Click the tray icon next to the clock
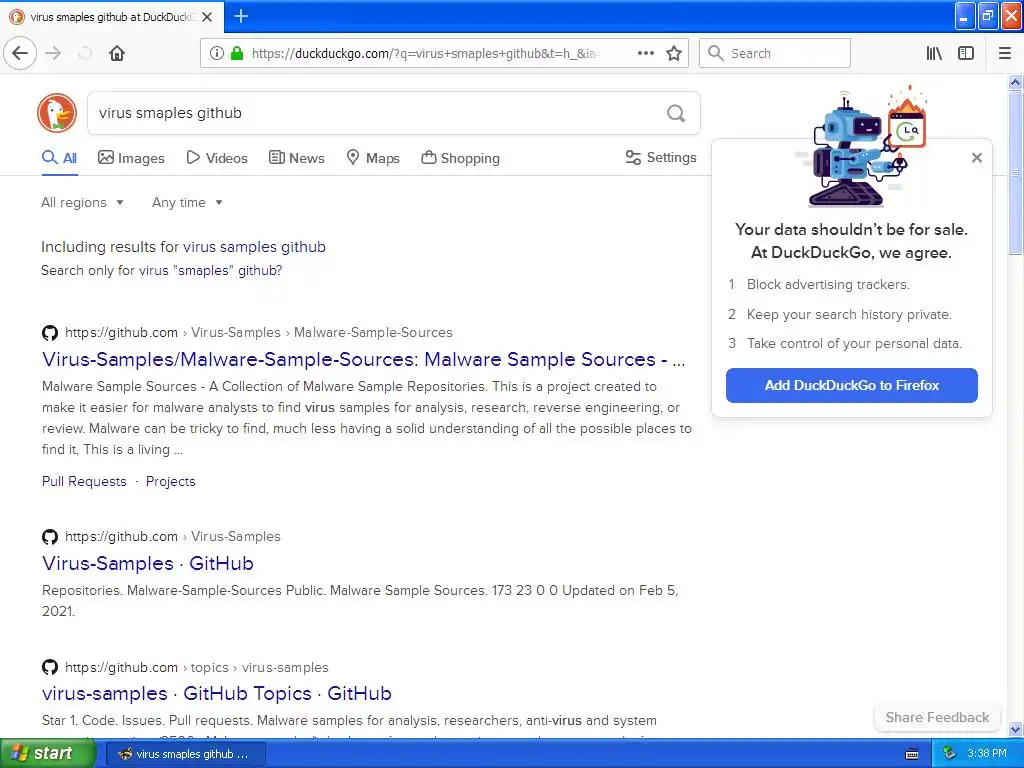The height and width of the screenshot is (768, 1024). tap(949, 754)
